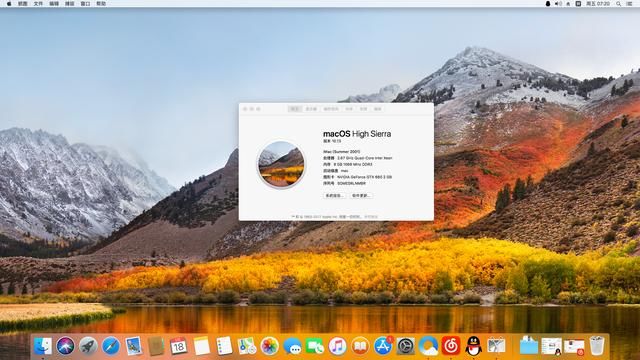Open the Mail stamp icon in dock

tap(133, 346)
